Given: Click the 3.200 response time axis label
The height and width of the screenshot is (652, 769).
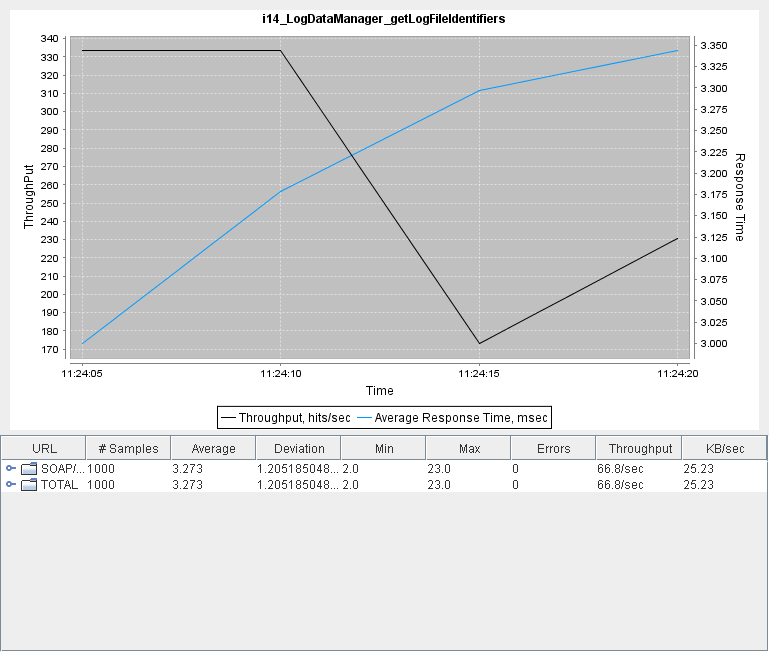Looking at the screenshot, I should point(714,173).
